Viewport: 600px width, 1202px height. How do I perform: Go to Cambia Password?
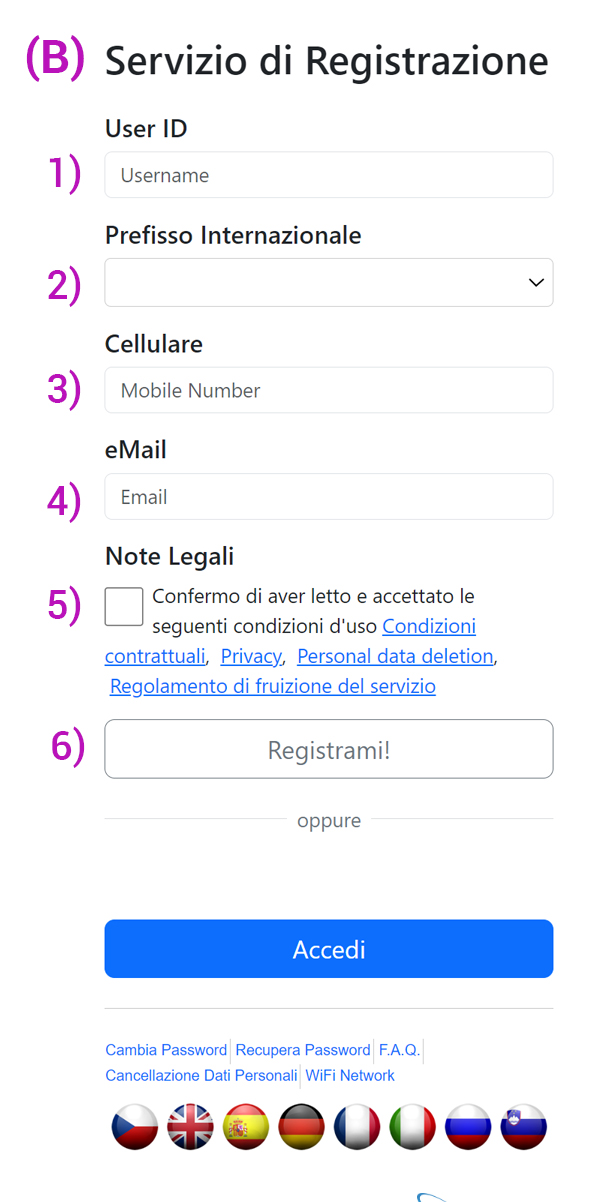pos(166,1050)
